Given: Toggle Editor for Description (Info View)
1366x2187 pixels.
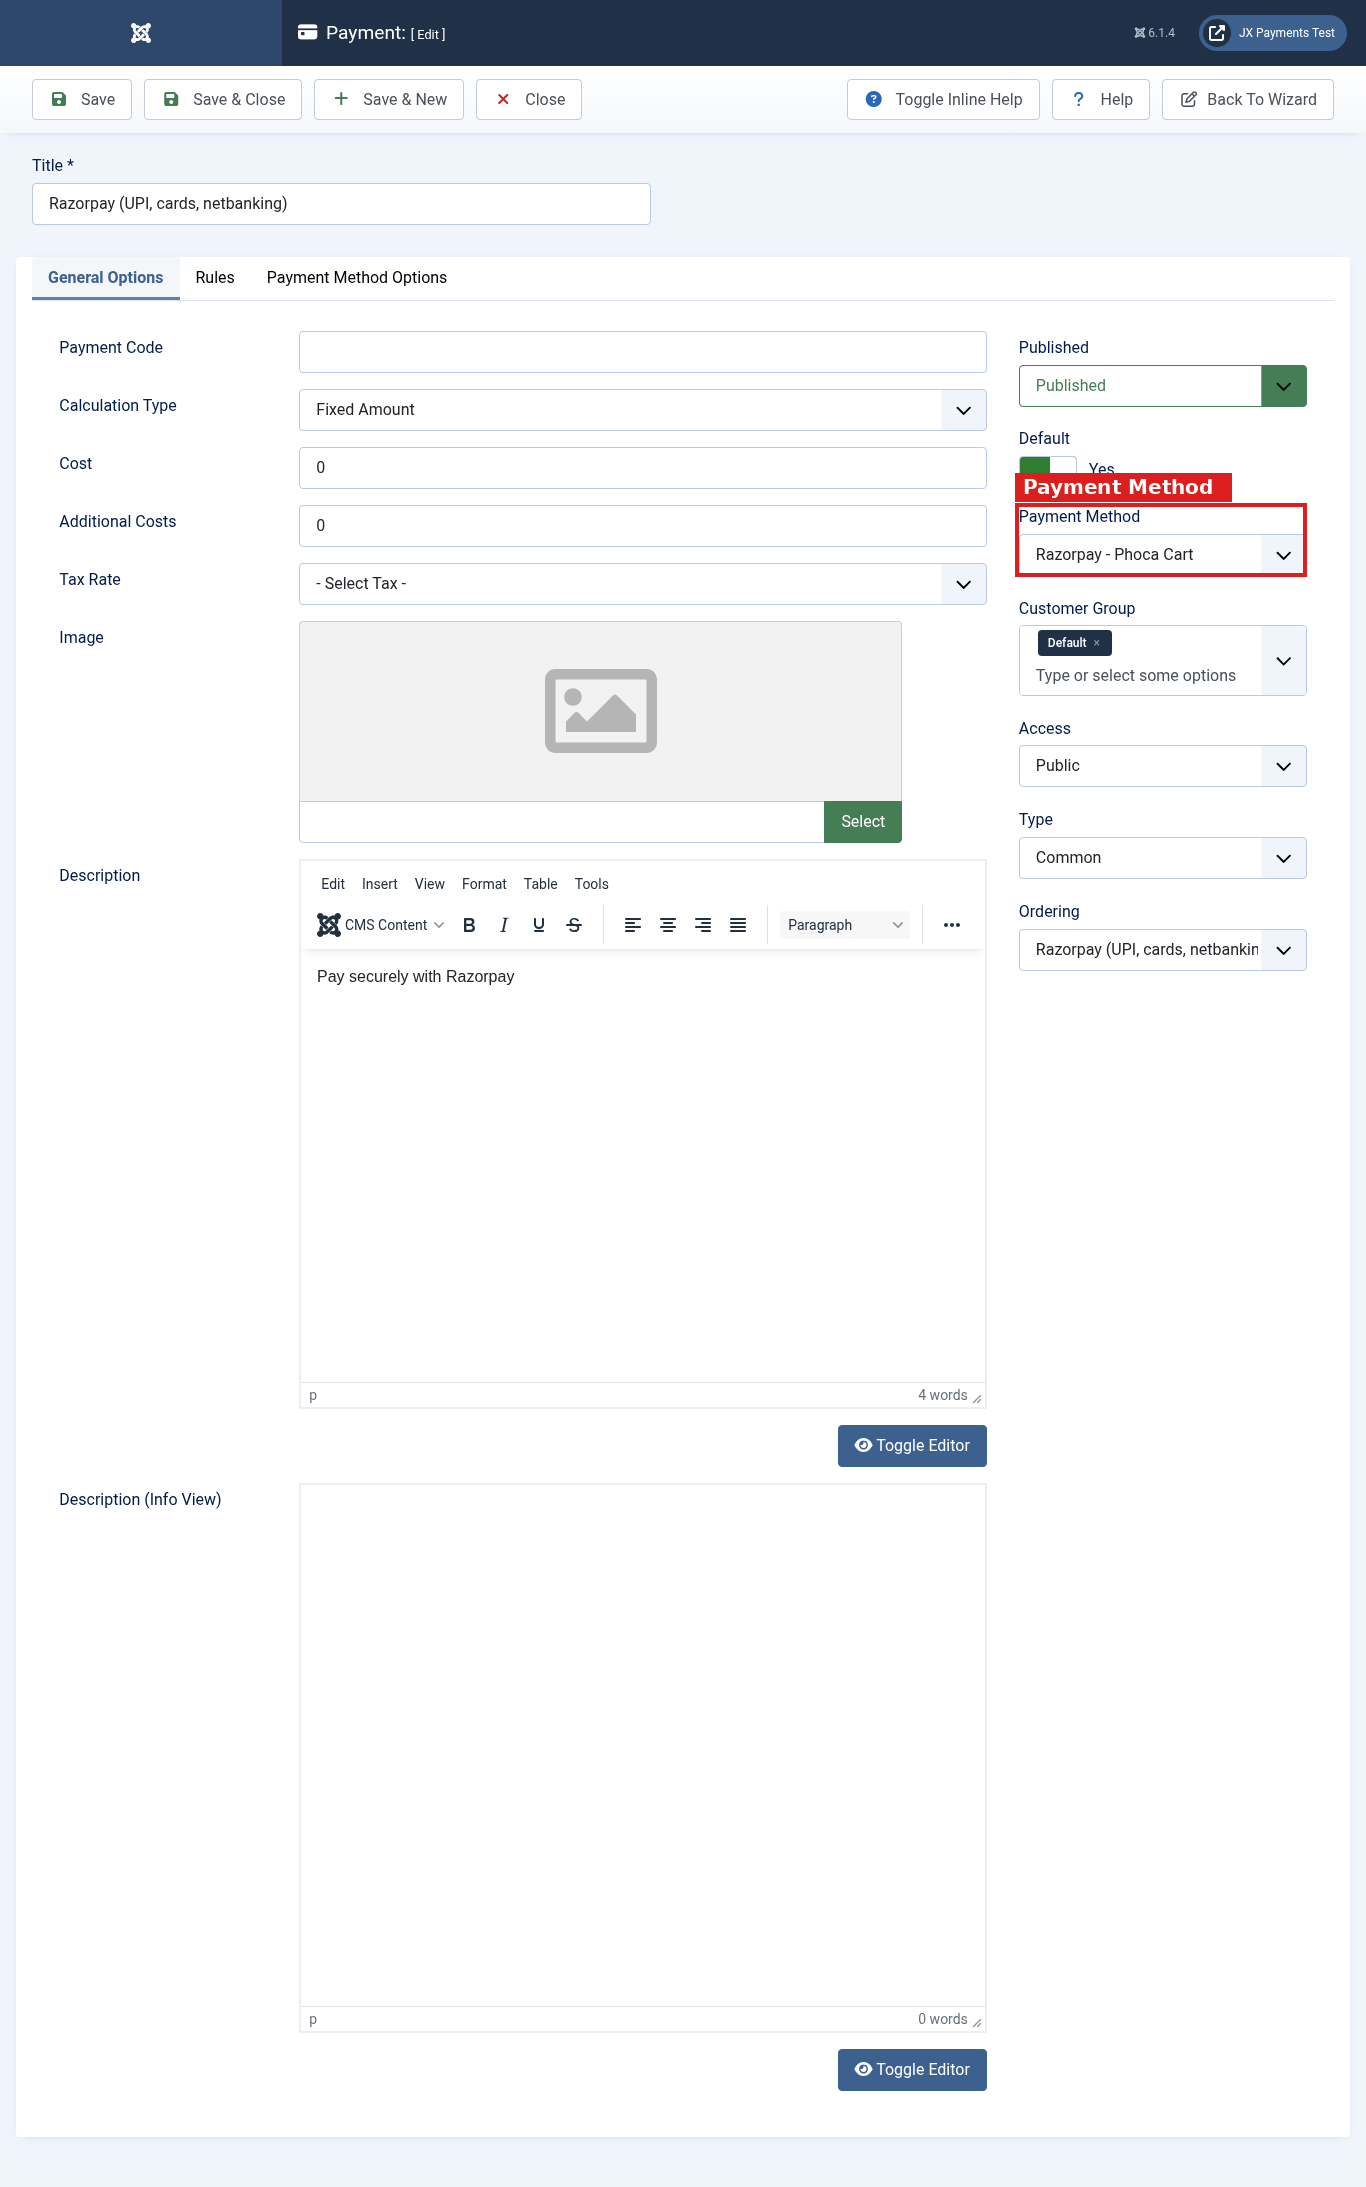Looking at the screenshot, I should point(912,2070).
